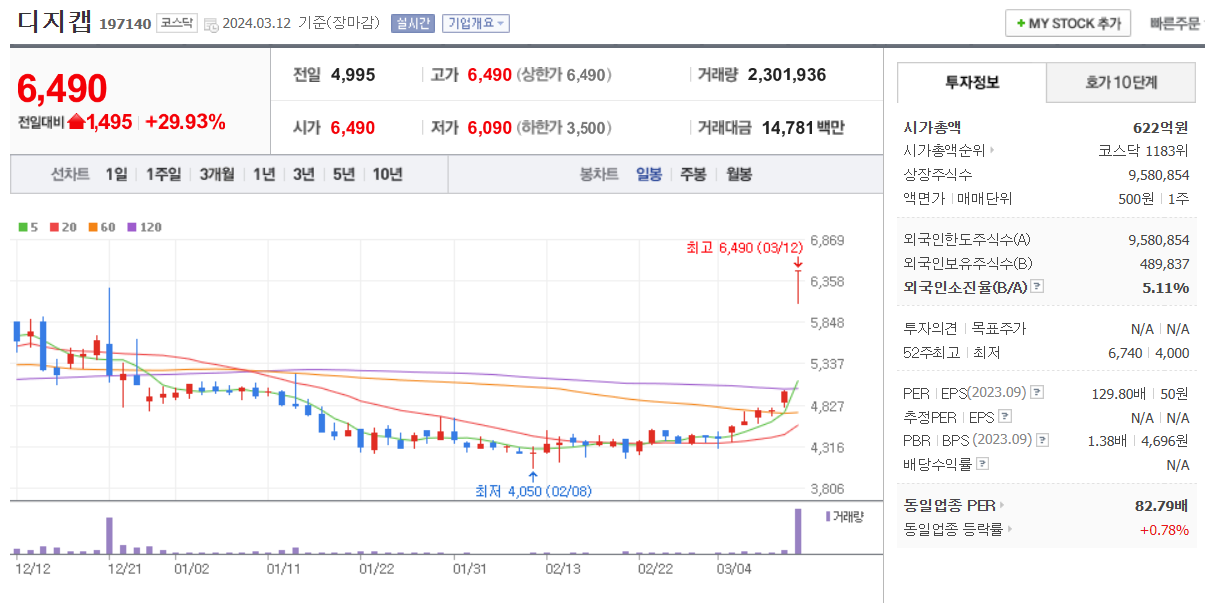This screenshot has height=603, width=1205.
Task: Click the +29.93% change rate
Action: click(x=185, y=122)
